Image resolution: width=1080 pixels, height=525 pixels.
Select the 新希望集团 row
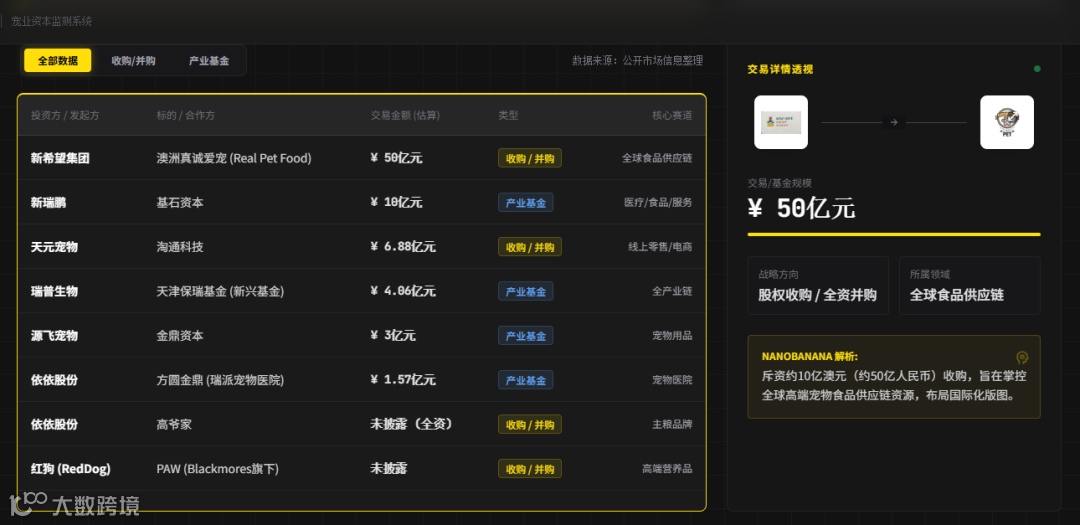tap(362, 158)
